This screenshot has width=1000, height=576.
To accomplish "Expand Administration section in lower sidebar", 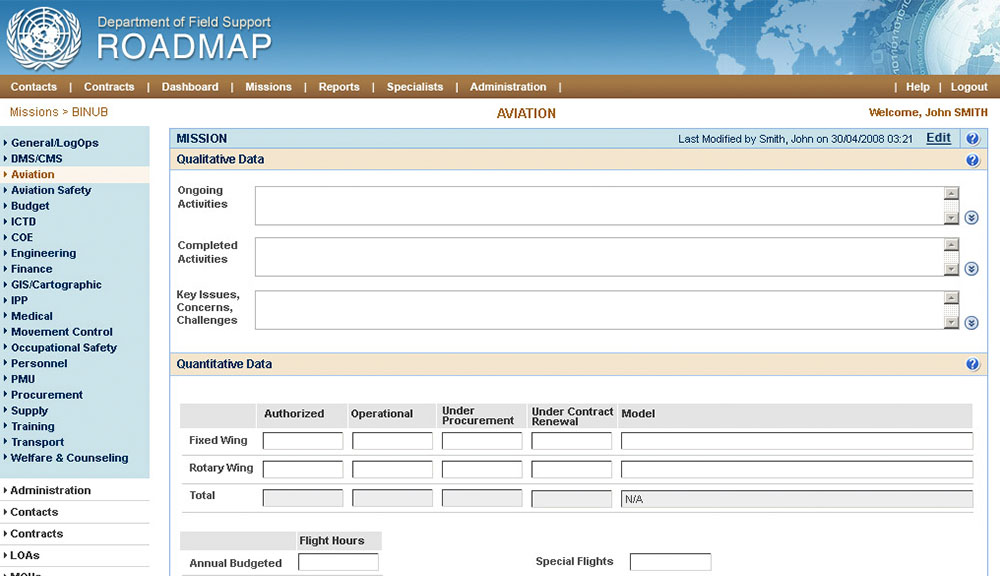I will click(50, 490).
